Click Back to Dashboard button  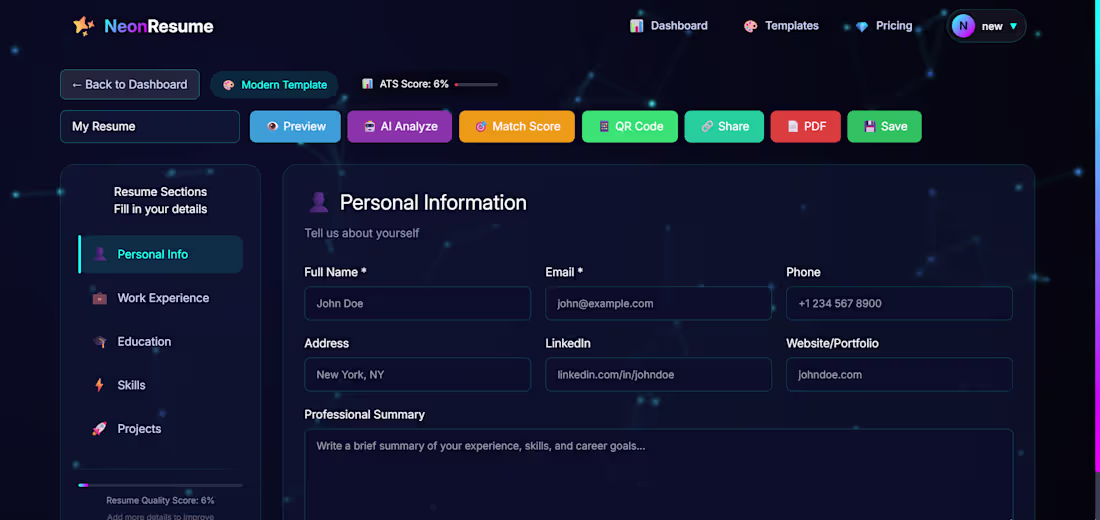coord(130,84)
